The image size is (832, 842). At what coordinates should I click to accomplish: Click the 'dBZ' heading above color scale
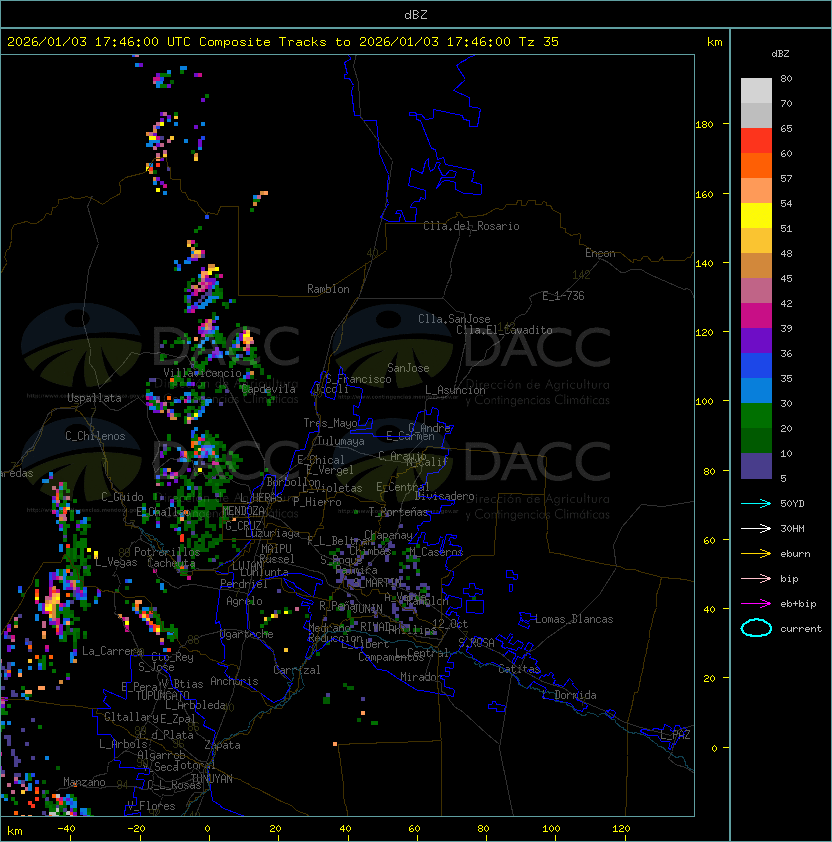pos(780,54)
